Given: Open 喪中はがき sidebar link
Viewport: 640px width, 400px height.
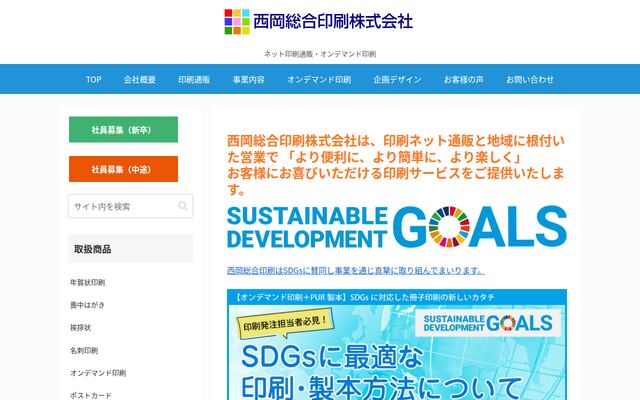Looking at the screenshot, I should (87, 305).
